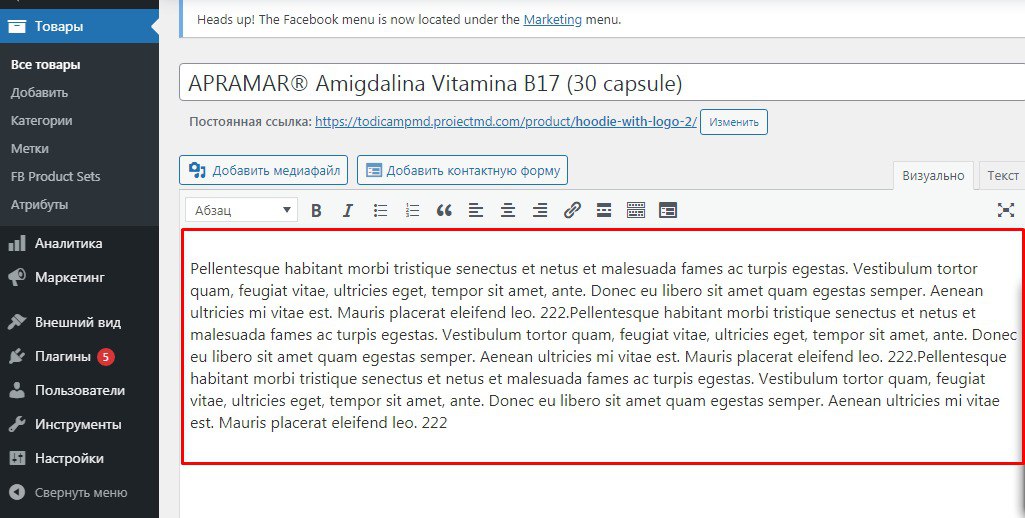Viewport: 1025px width, 518px height.
Task: Open the Внешний вид menu
Action: [79, 322]
